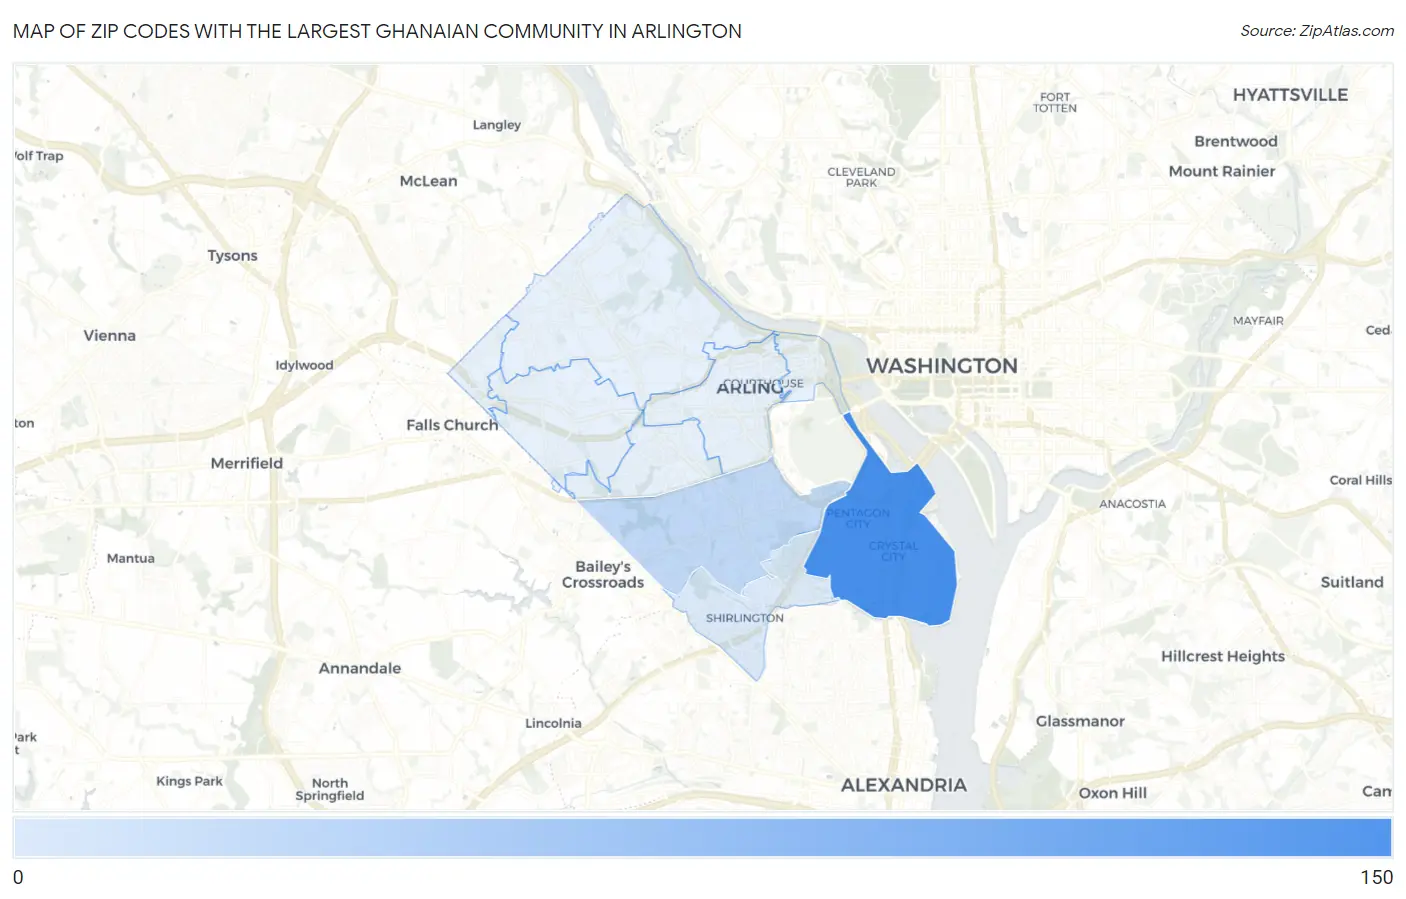The image size is (1406, 899).
Task: Click the SHIRLINGTON neighborhood label
Action: point(744,618)
